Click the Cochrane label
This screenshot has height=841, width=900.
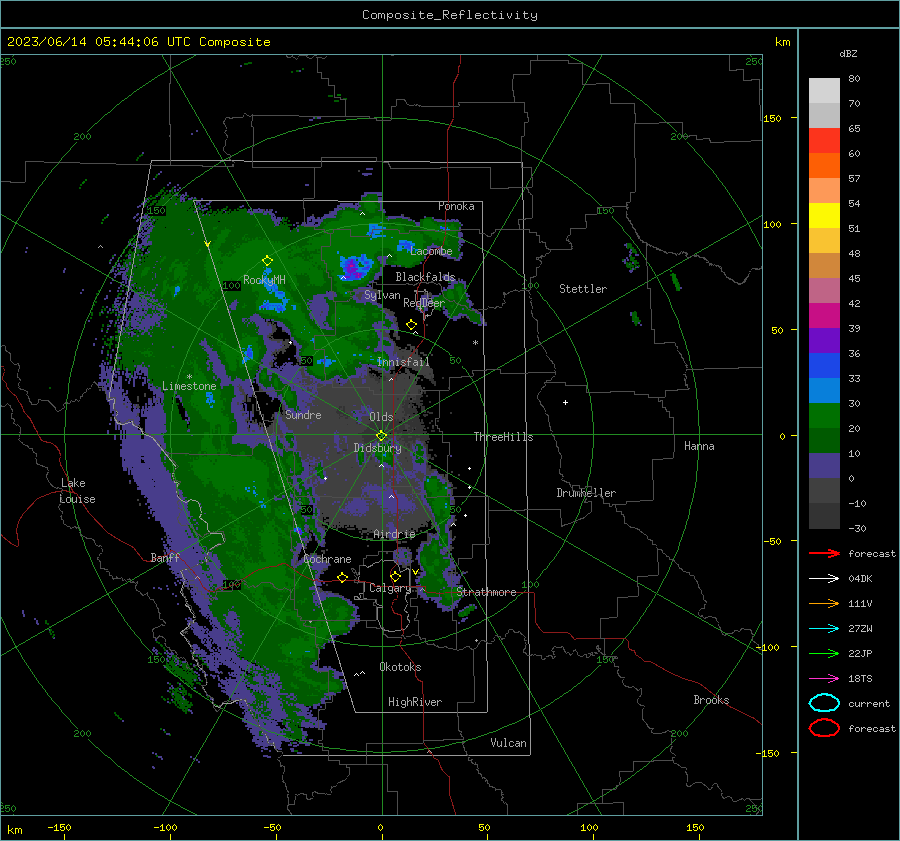coord(327,559)
